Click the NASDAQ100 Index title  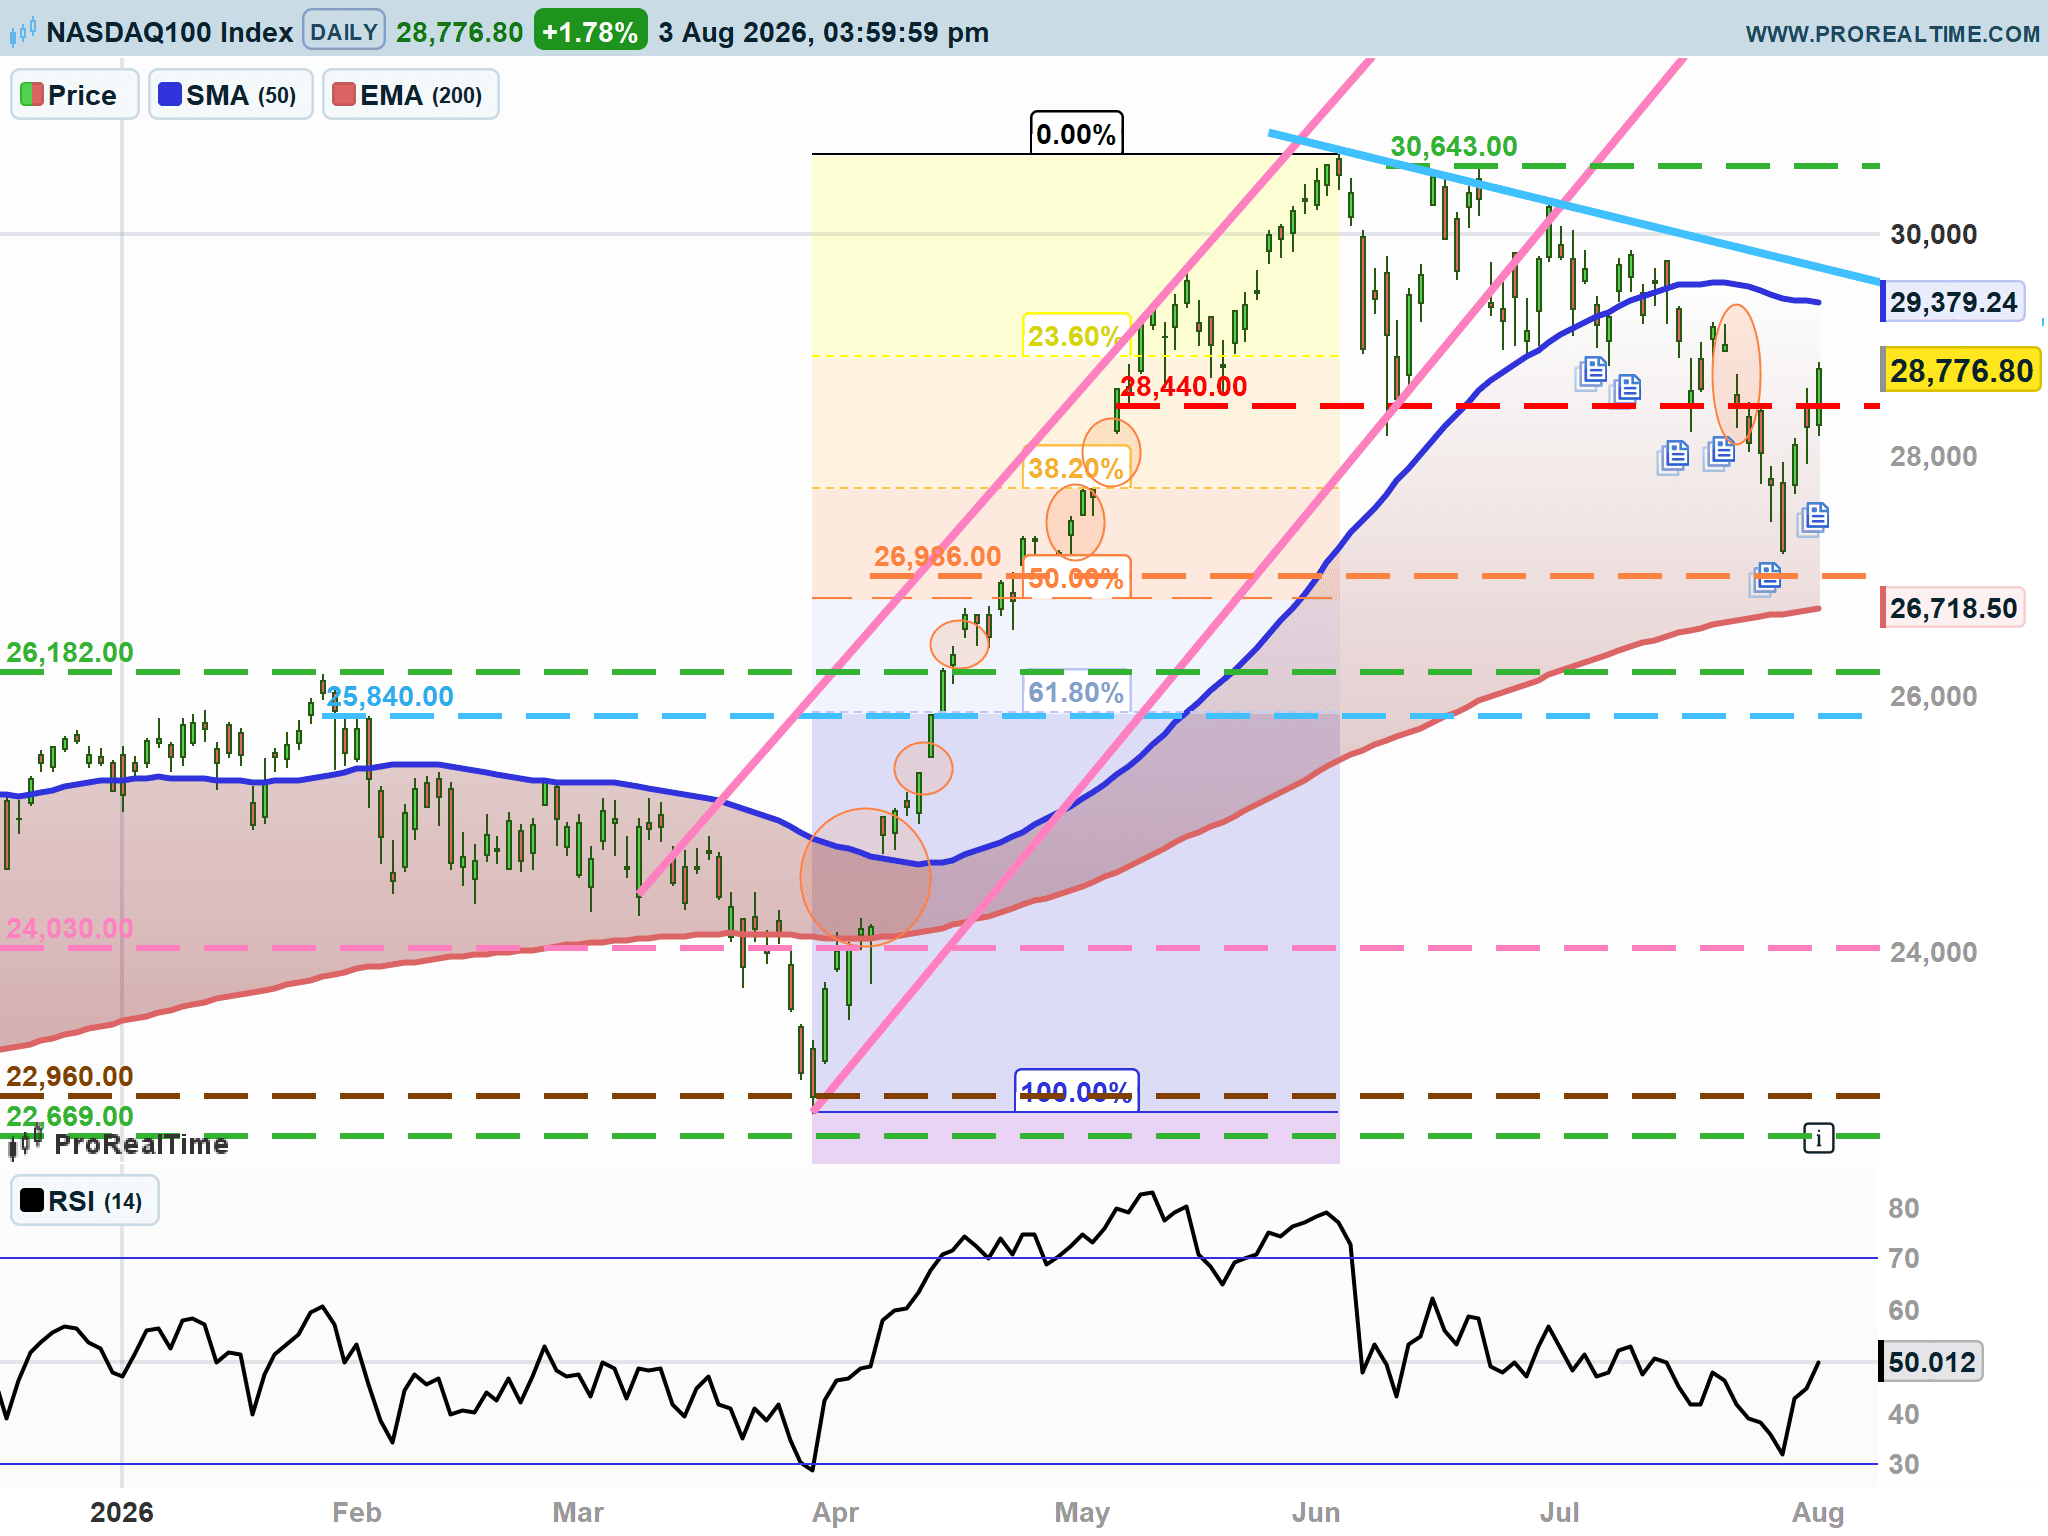tap(169, 32)
